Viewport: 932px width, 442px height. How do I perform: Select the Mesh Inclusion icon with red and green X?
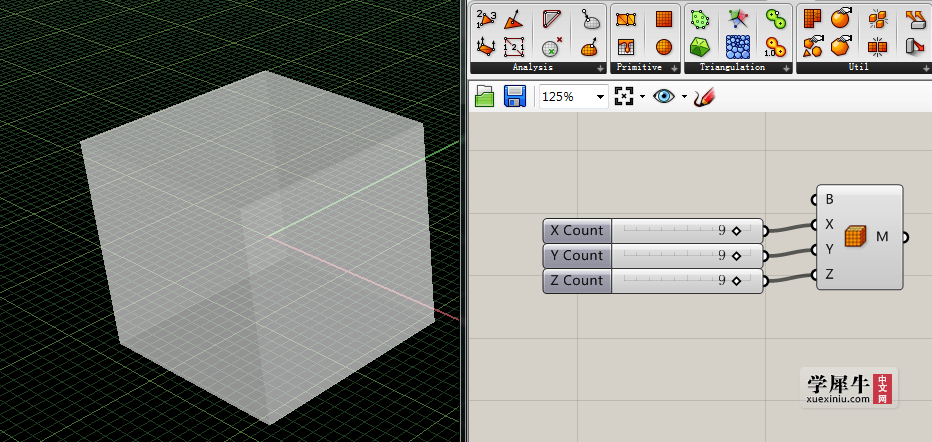[x=552, y=46]
